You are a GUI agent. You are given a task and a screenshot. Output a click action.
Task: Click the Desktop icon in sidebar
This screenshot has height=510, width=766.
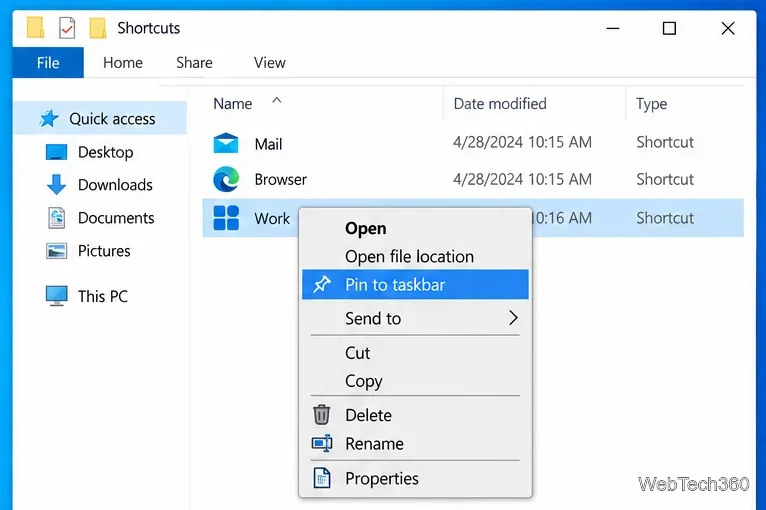coord(56,152)
